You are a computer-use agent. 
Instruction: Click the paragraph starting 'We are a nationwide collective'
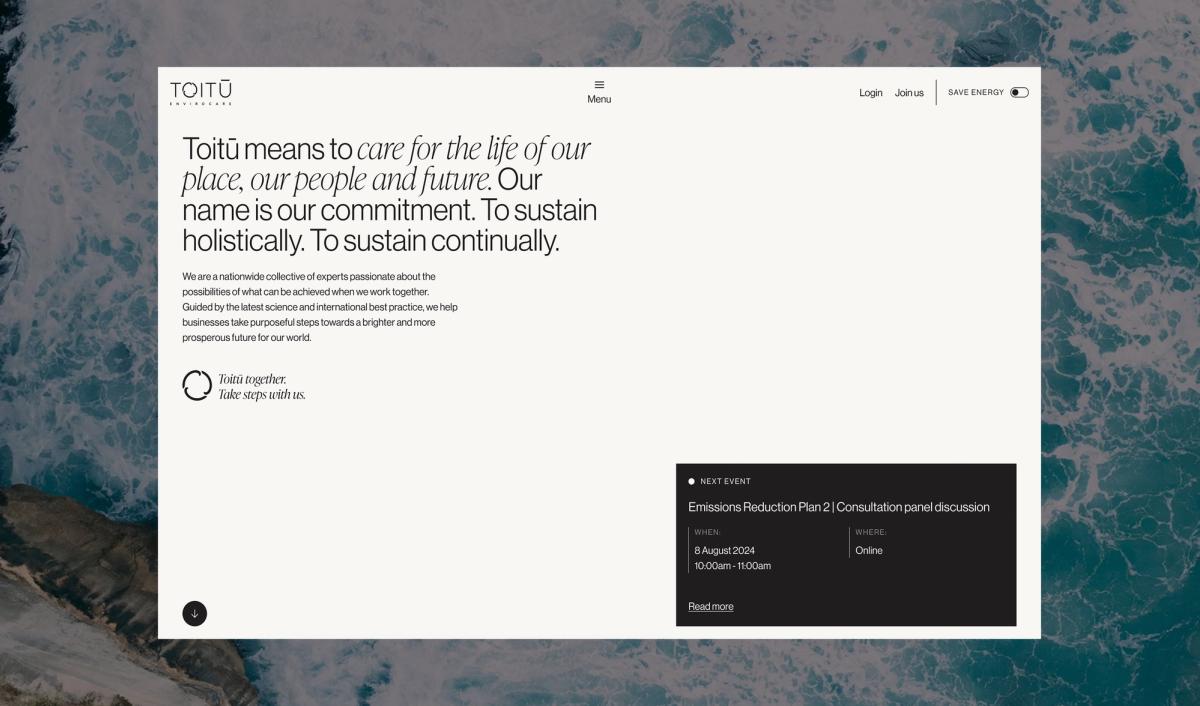[320, 307]
